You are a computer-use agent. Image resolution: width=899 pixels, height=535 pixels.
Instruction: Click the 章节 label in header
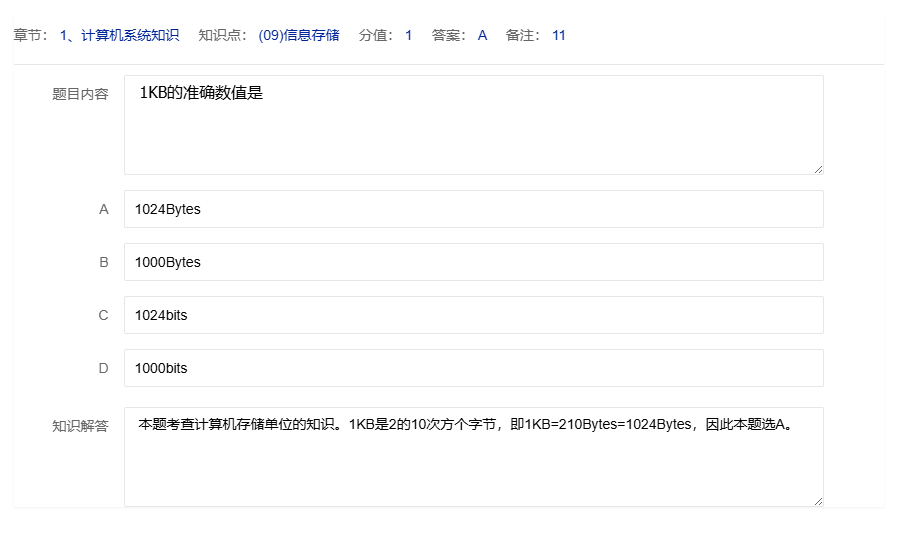tap(30, 35)
